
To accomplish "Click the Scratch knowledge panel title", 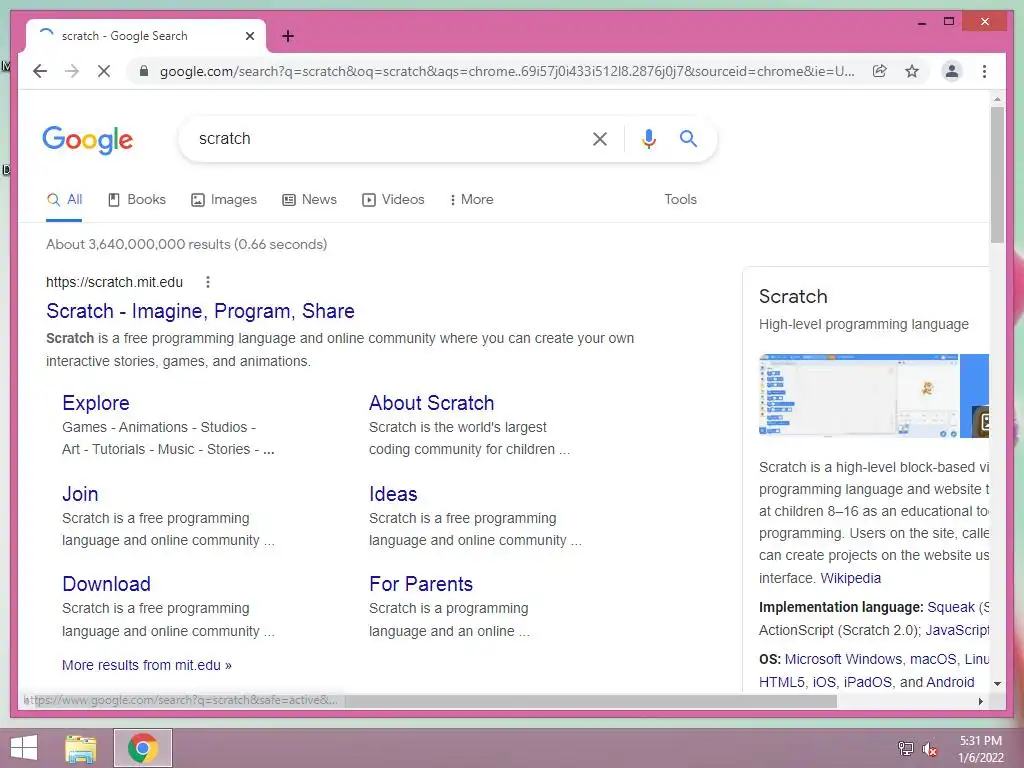I will point(793,296).
